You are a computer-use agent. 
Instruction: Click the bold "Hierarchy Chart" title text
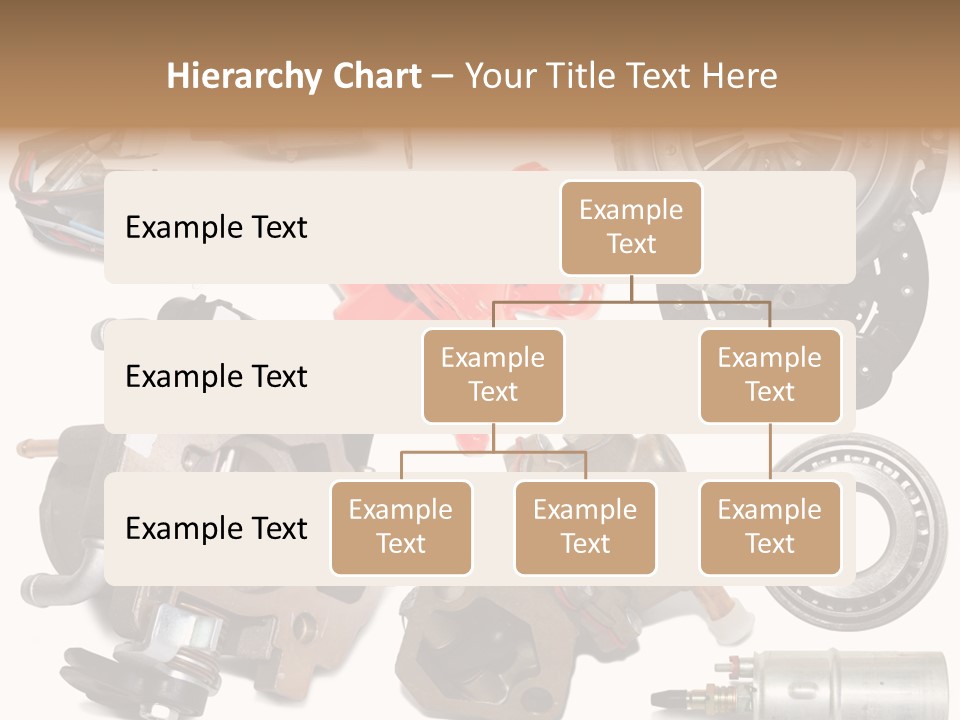pyautogui.click(x=294, y=77)
